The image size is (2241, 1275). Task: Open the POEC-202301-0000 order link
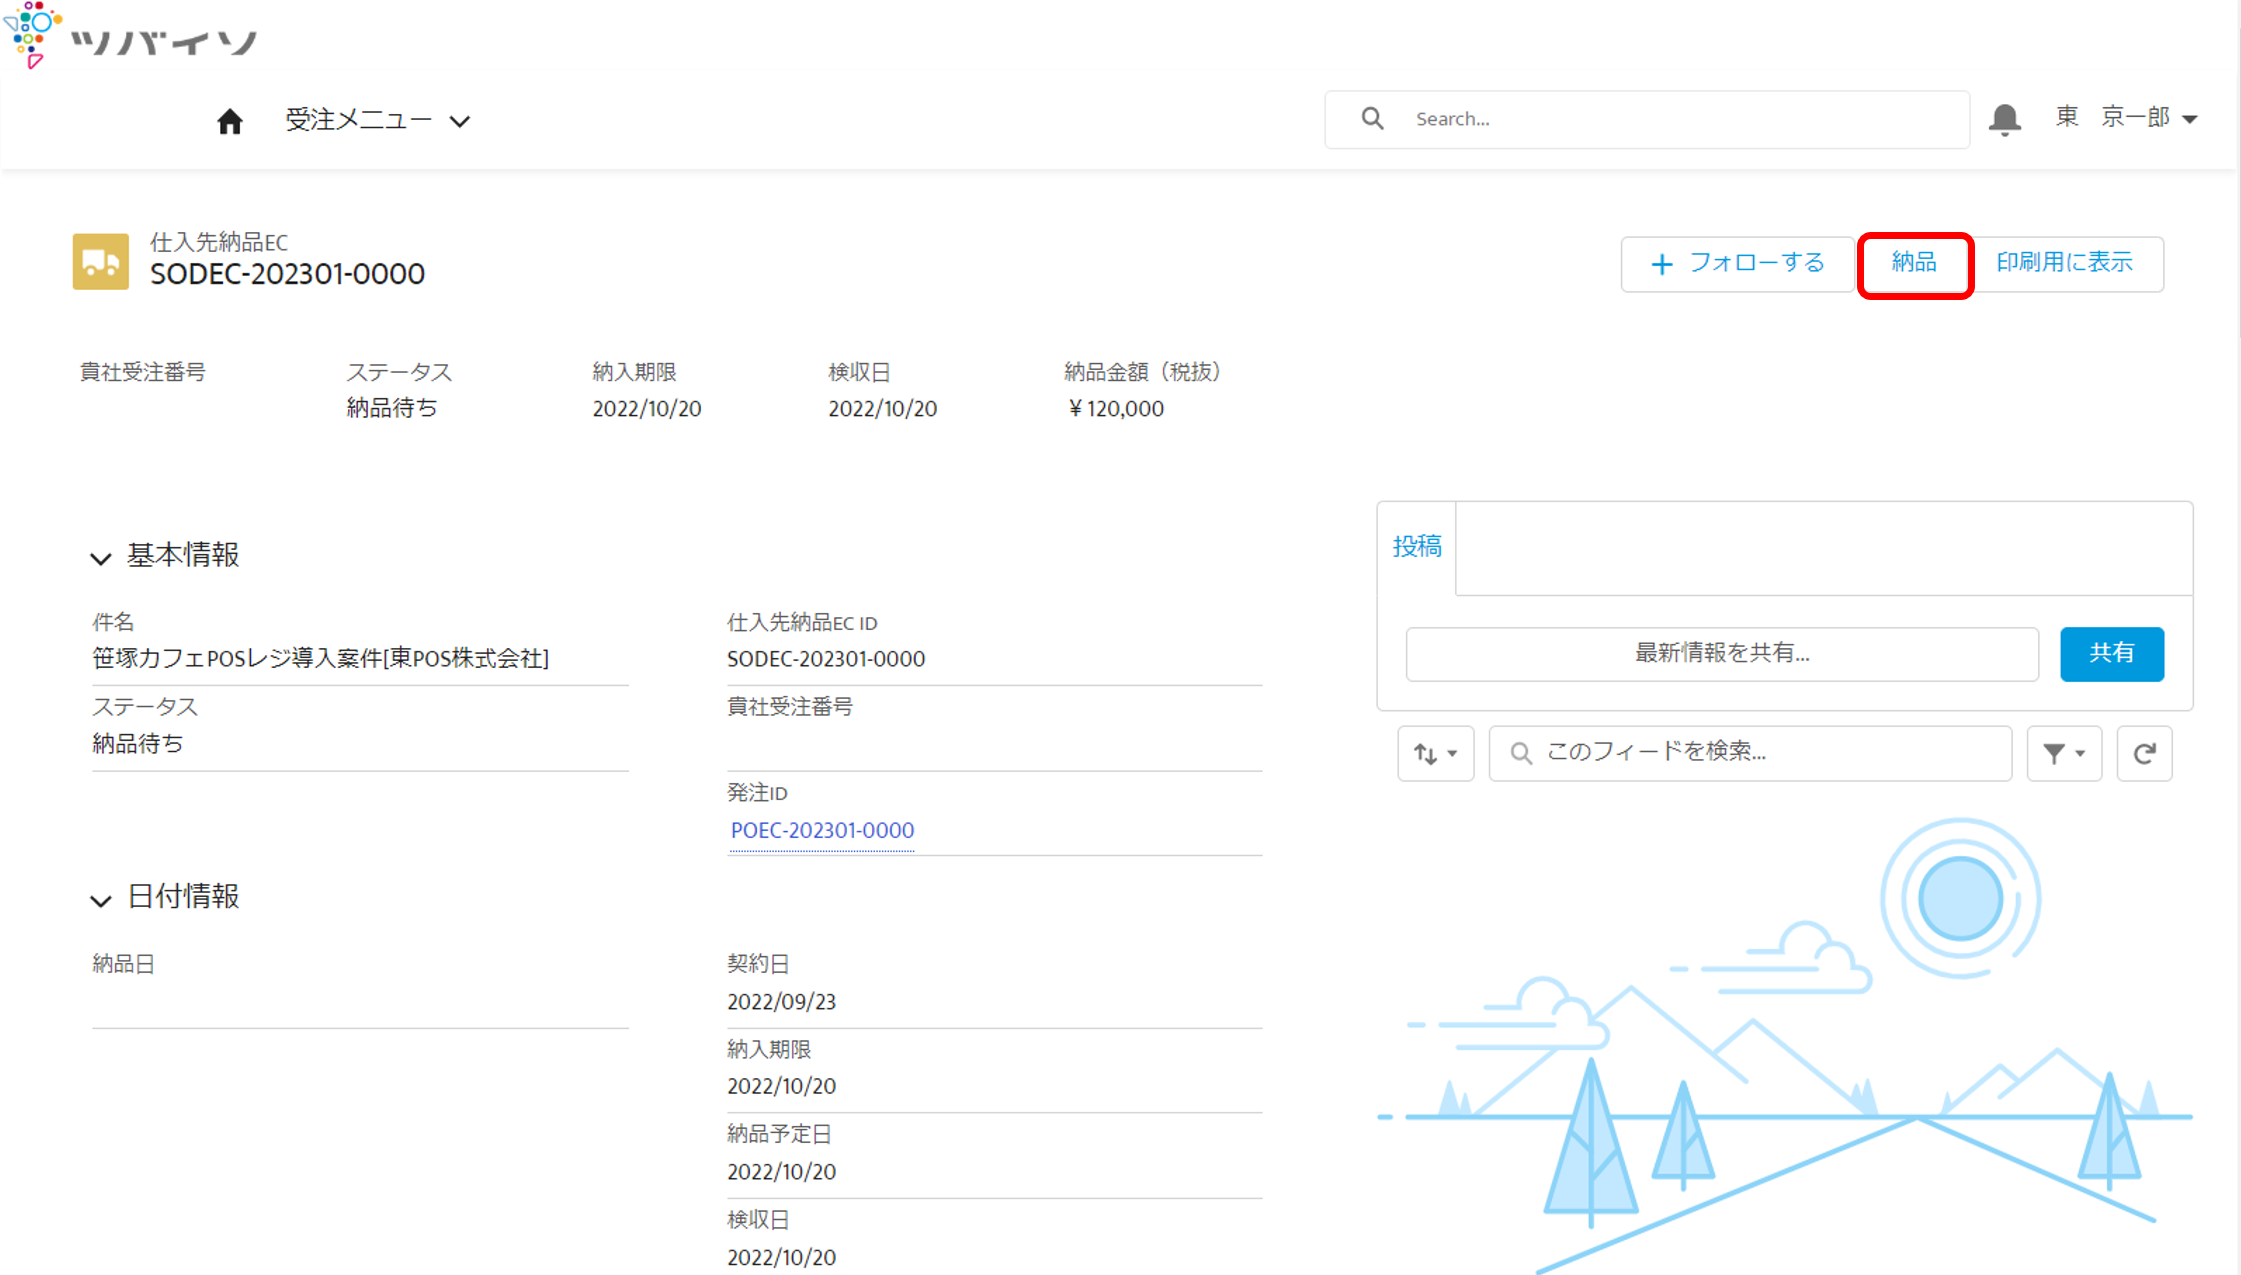point(822,830)
